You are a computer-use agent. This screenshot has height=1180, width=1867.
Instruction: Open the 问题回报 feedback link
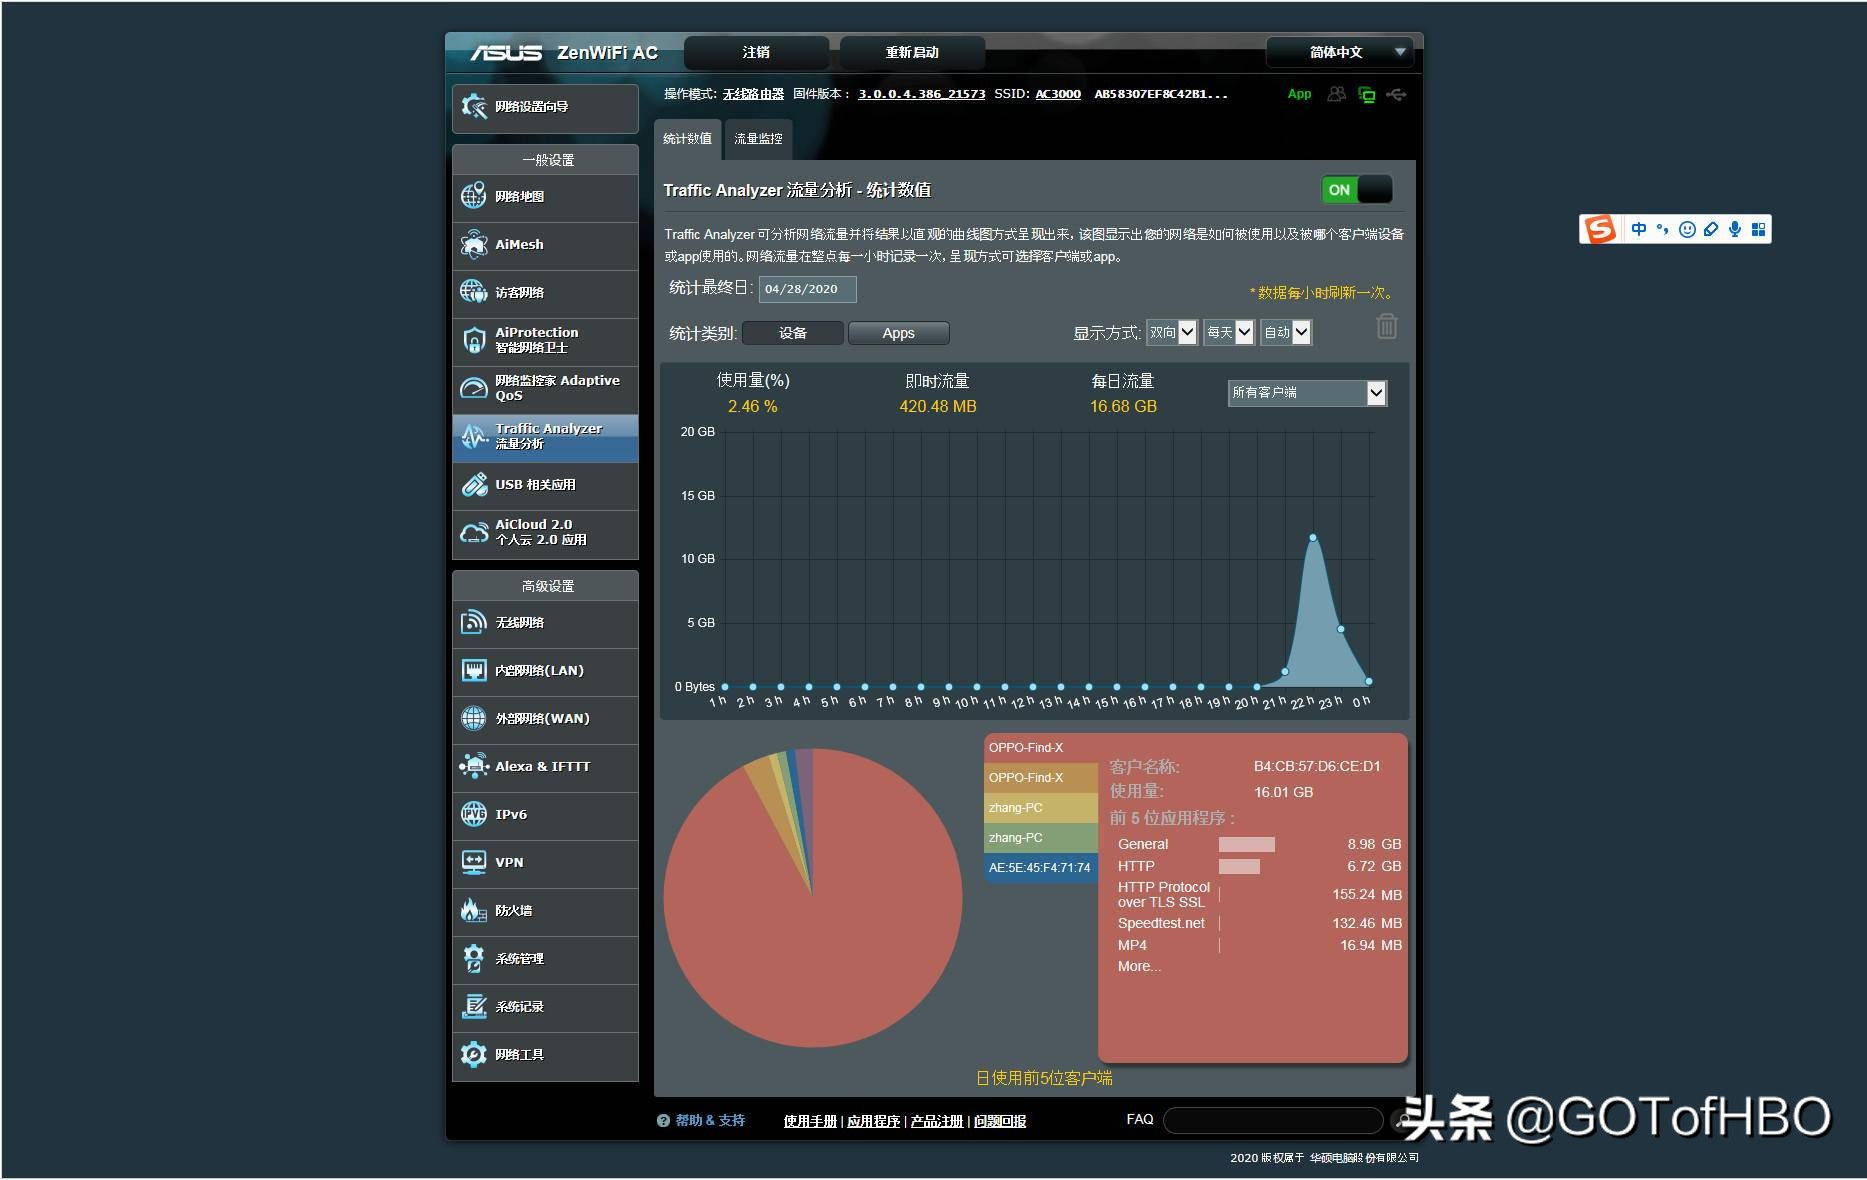pos(1000,1121)
